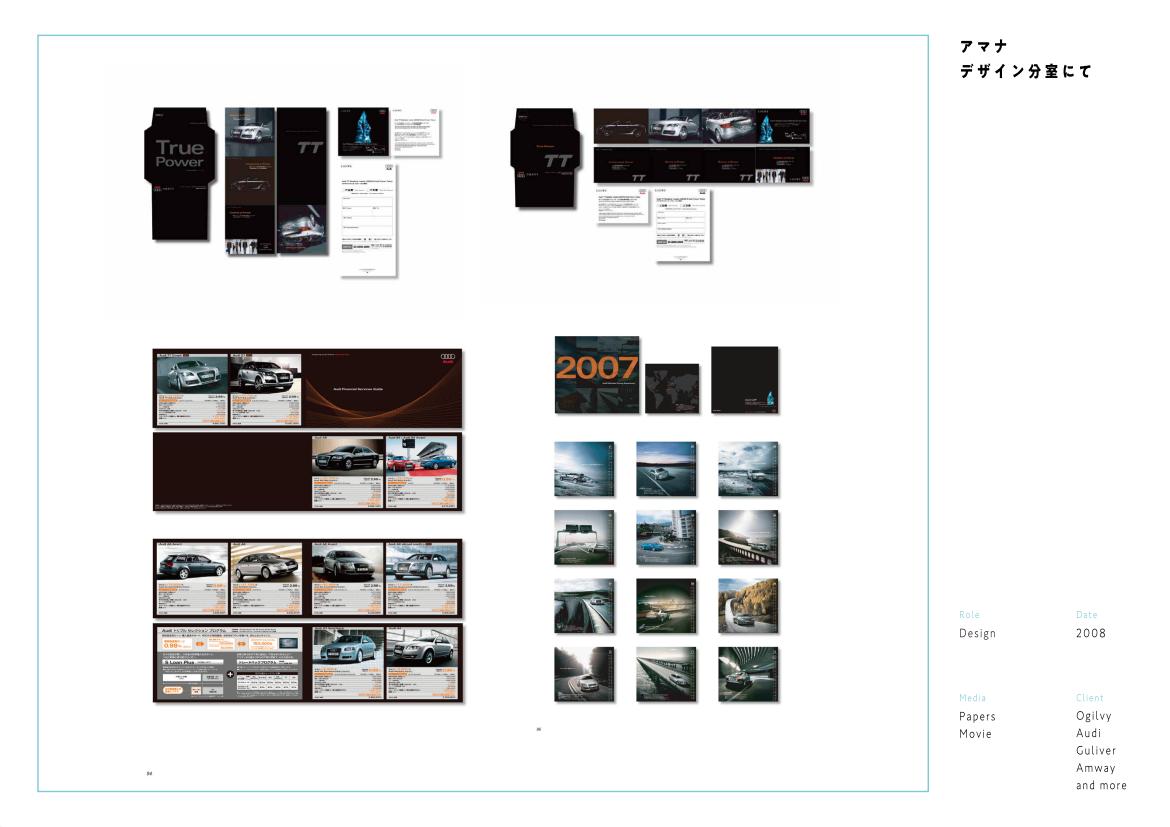Select the calendar photo of blue car by apartments

(x=666, y=537)
